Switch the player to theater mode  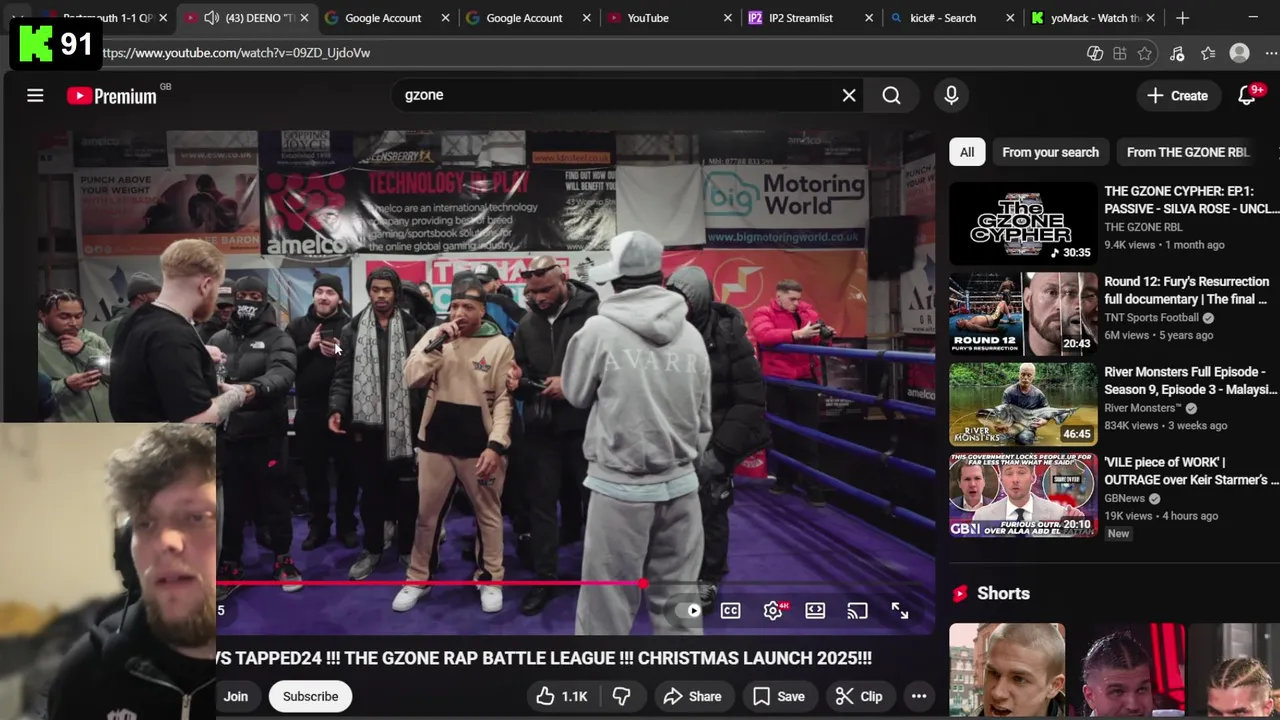point(815,610)
